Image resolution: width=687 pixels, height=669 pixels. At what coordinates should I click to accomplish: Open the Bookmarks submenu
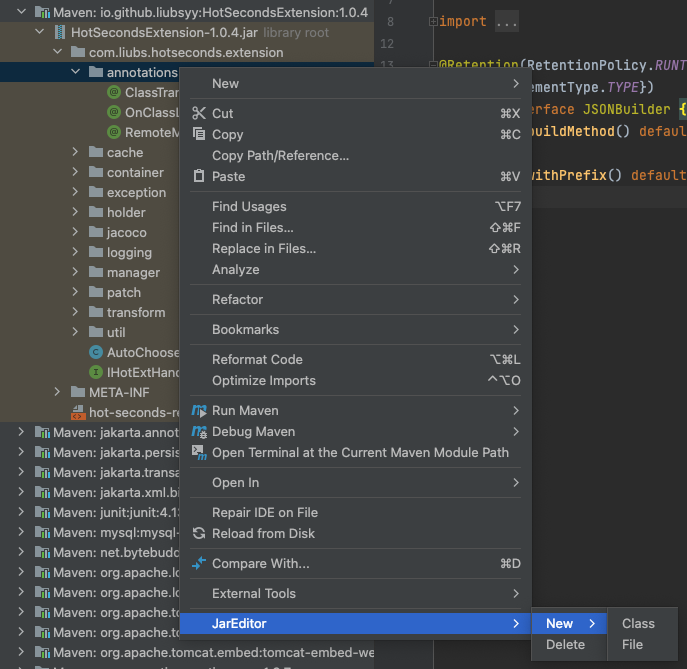click(355, 329)
